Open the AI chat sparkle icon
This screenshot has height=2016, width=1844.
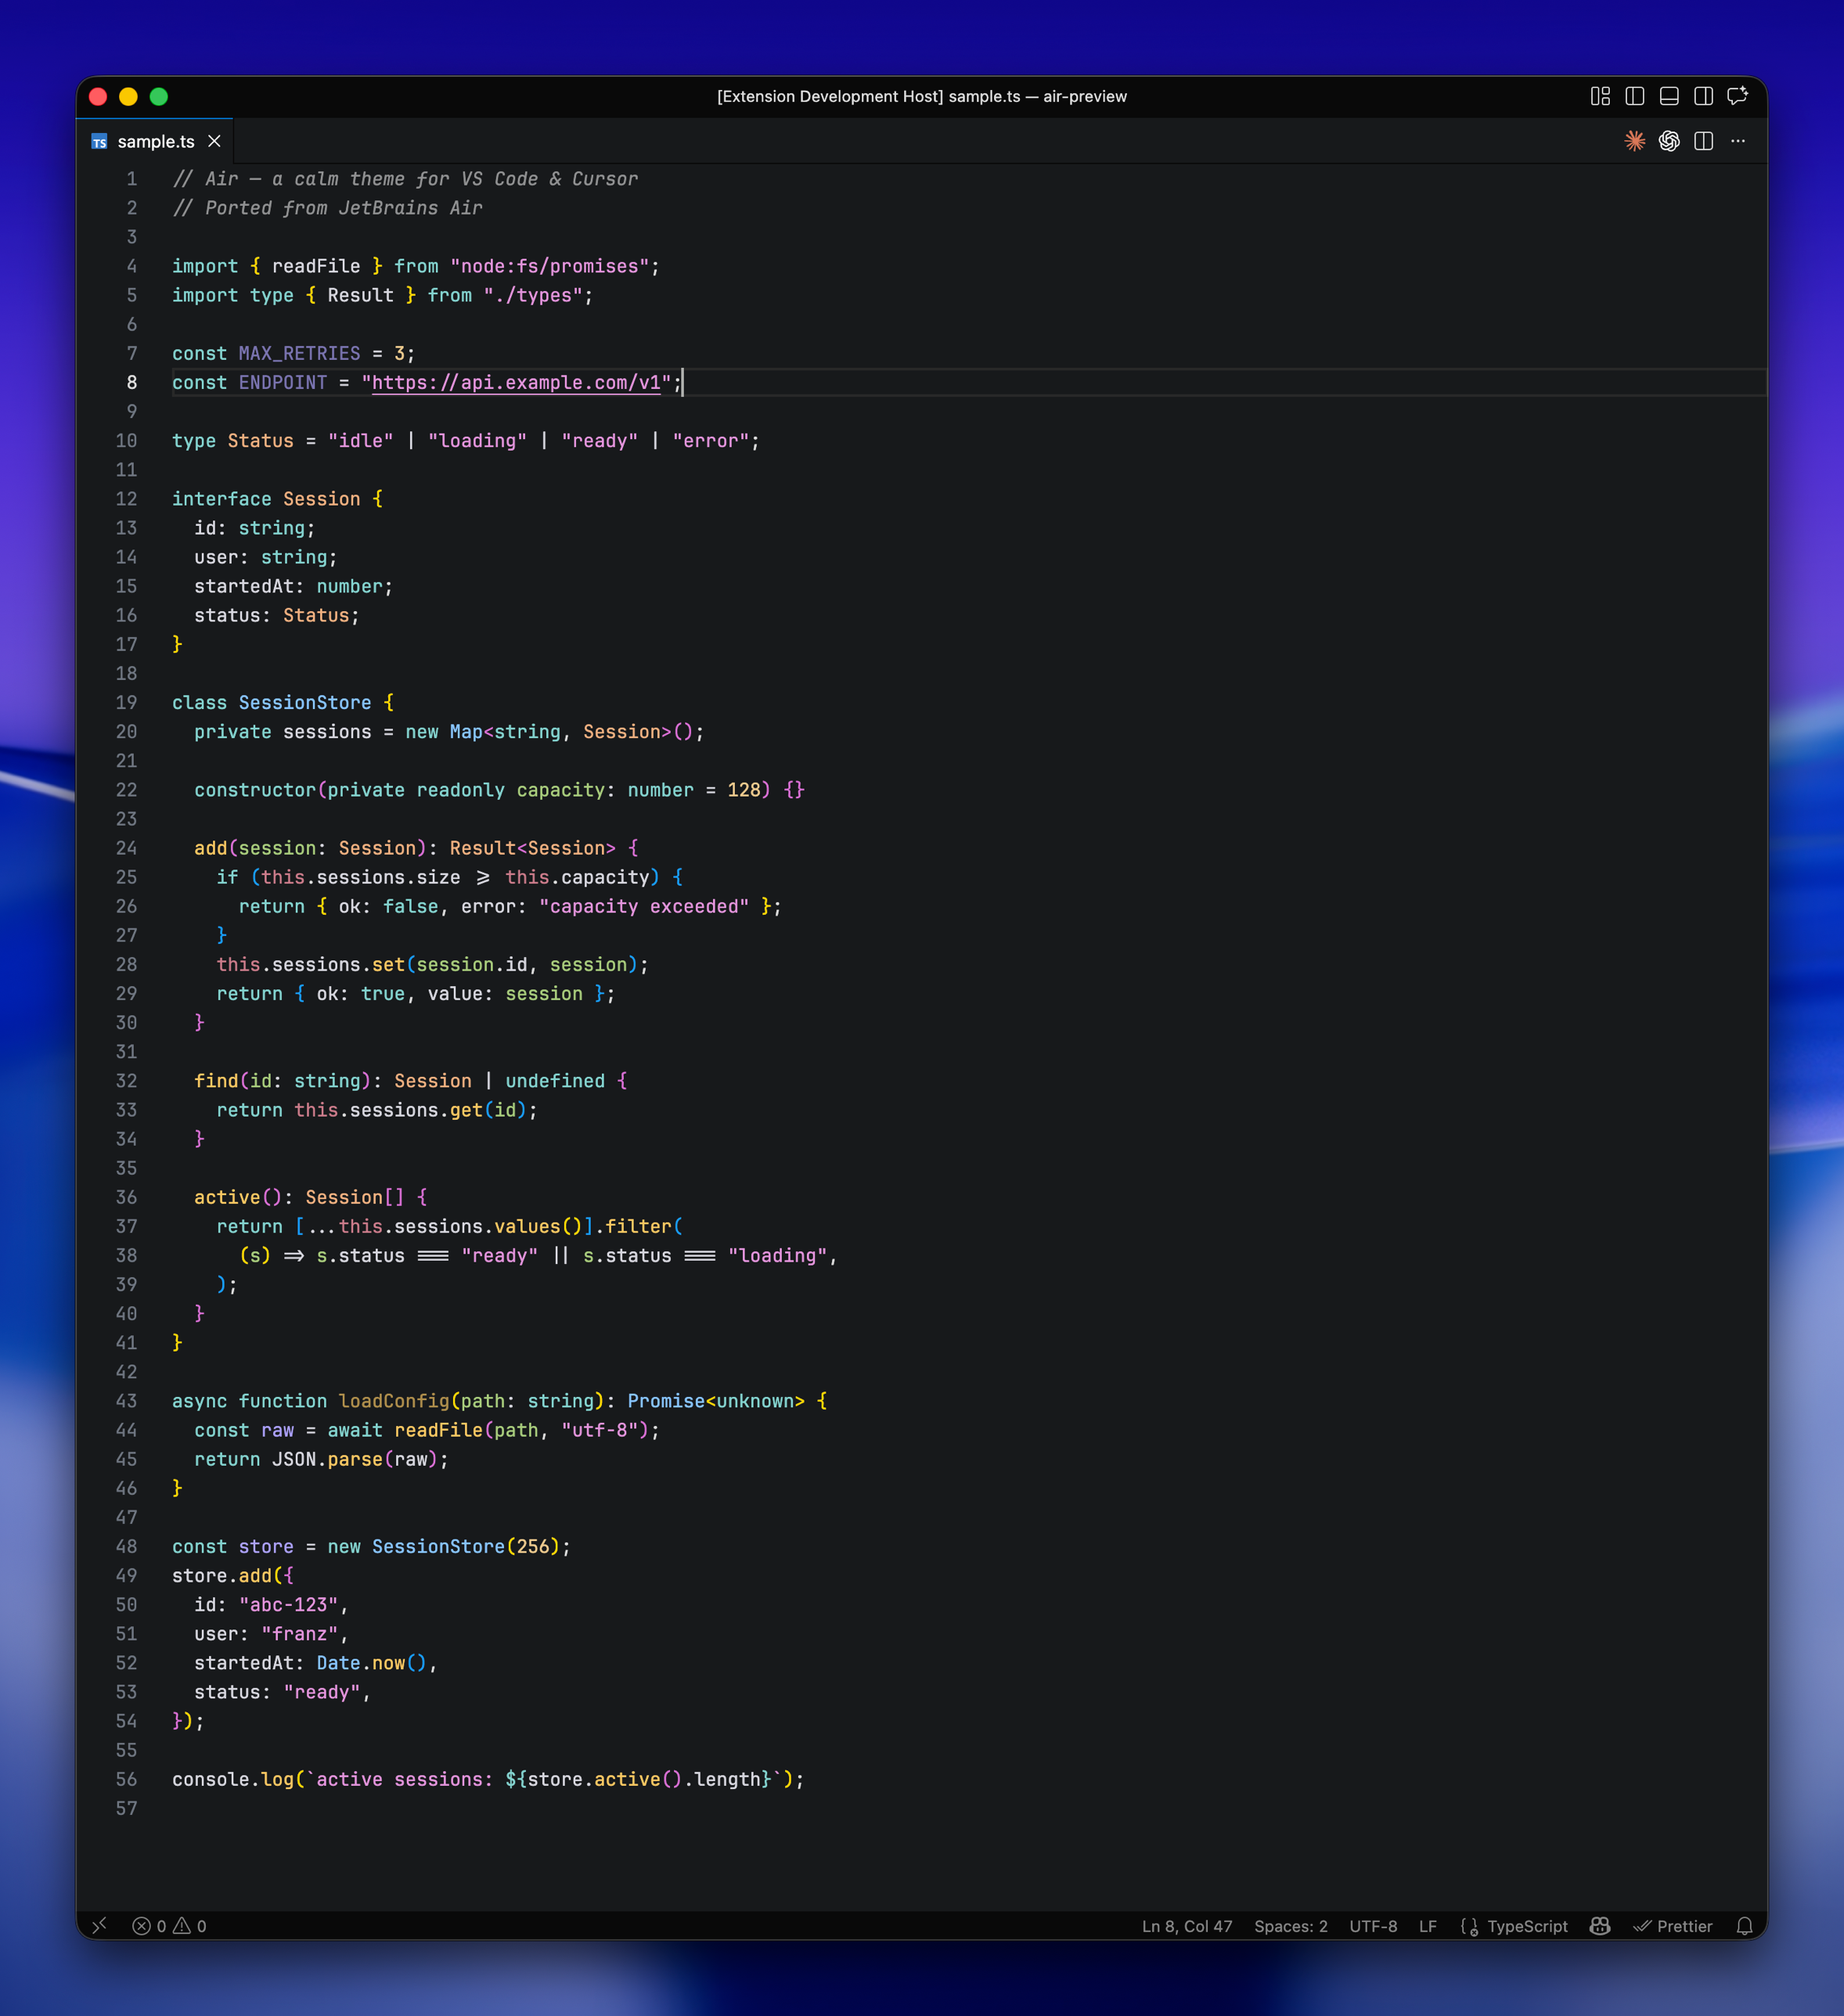(1738, 96)
